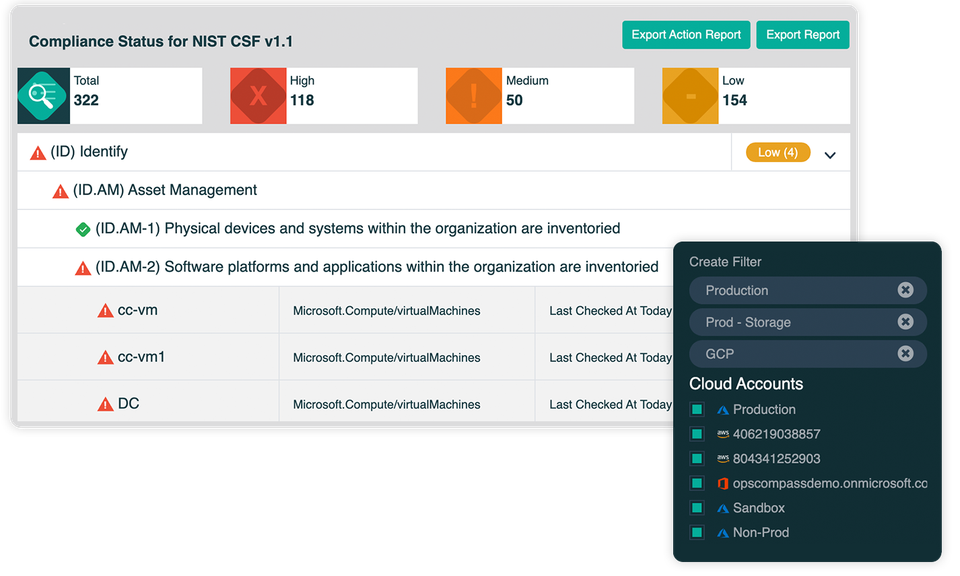The height and width of the screenshot is (576, 960).
Task: Toggle the Production cloud account checkbox
Action: click(697, 410)
